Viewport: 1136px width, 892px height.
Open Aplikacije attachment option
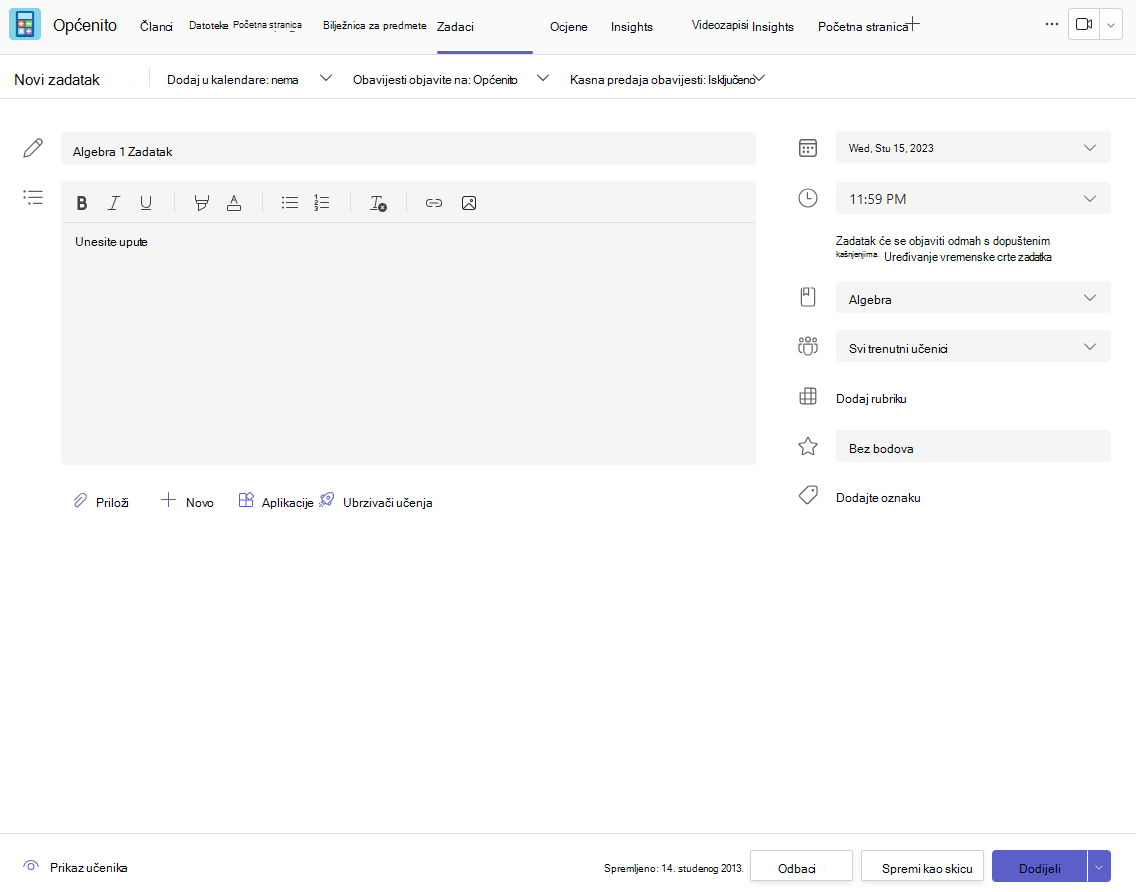275,501
